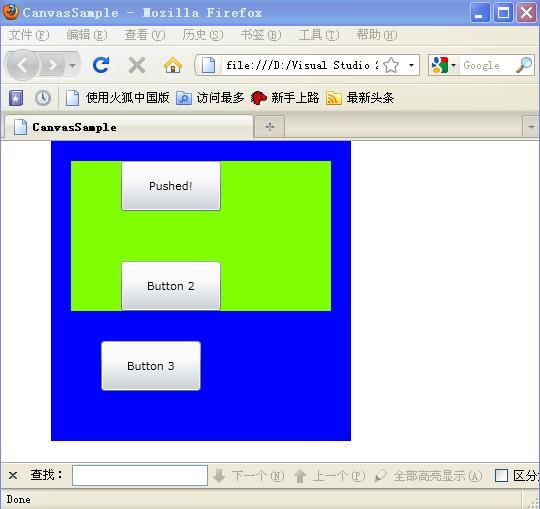Click the file:///D:/Visual Studio address field
Image resolution: width=540 pixels, height=509 pixels.
(302, 65)
